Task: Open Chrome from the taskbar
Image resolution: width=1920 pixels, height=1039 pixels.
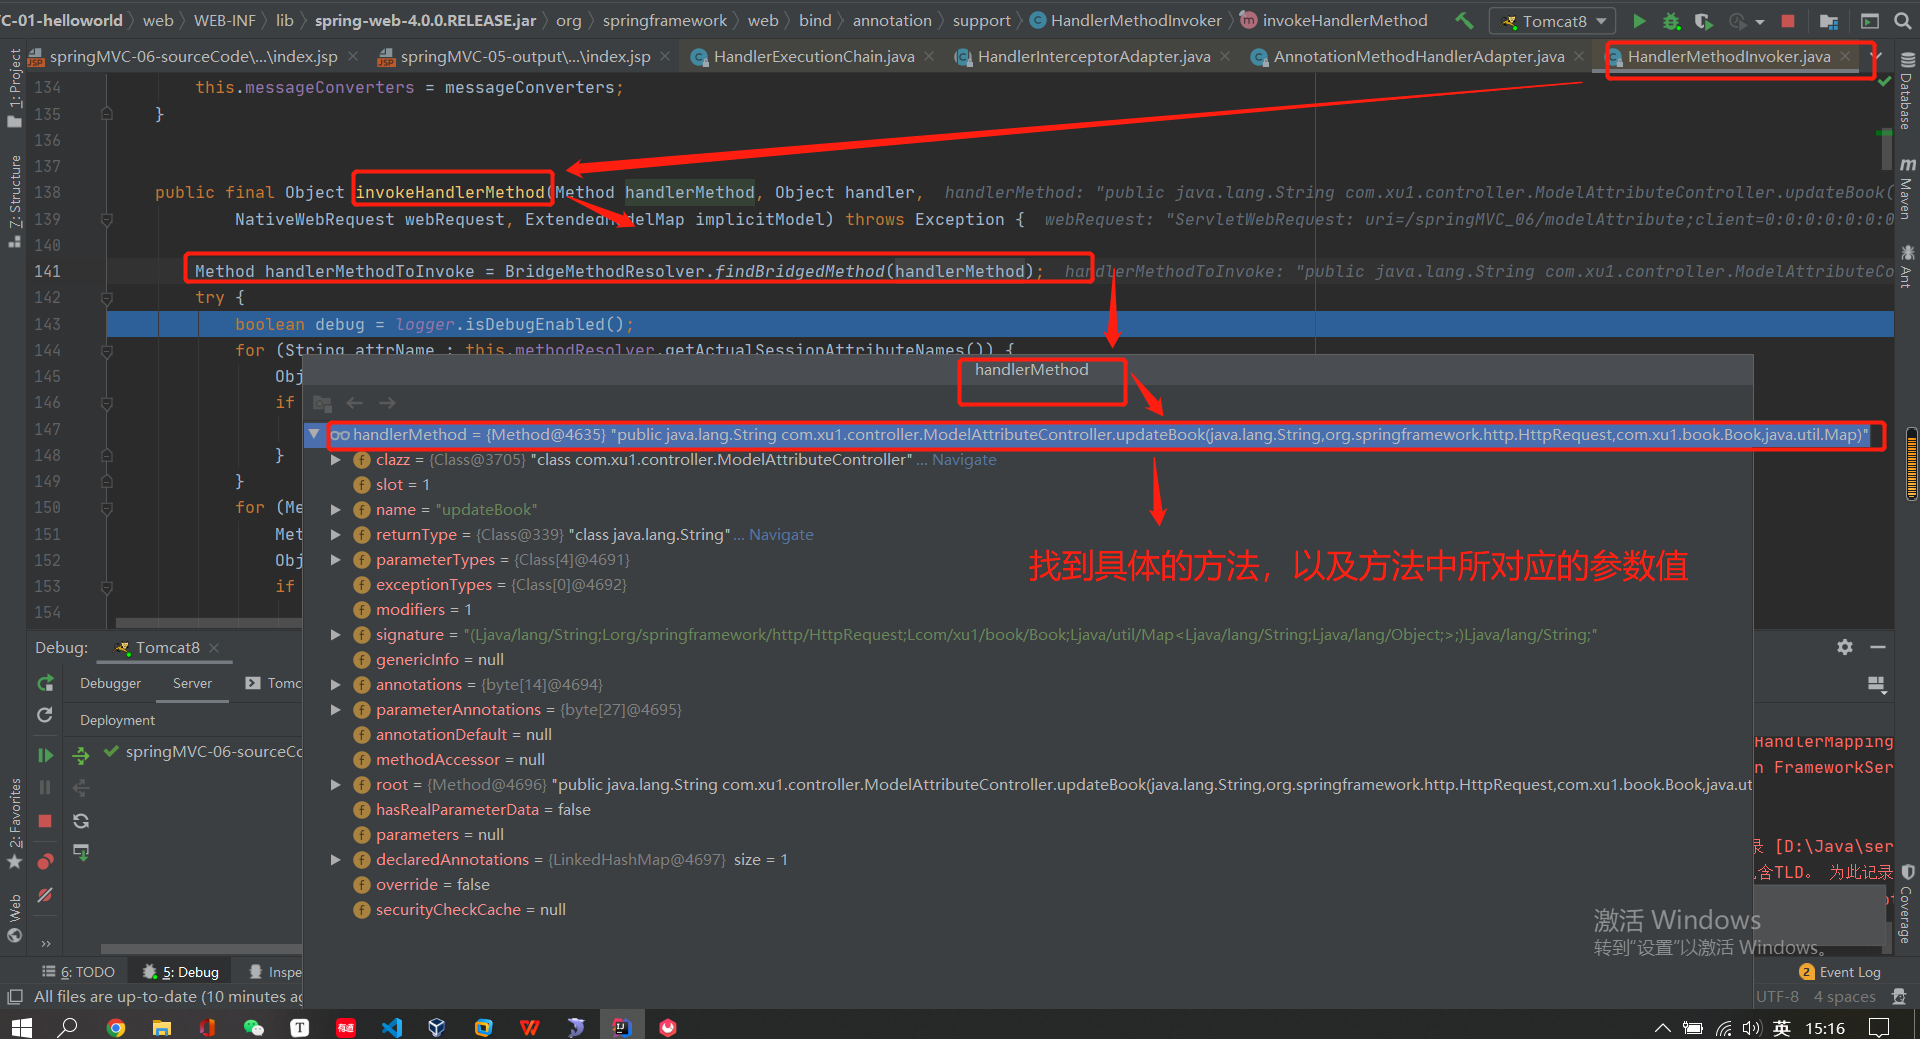Action: point(116,1027)
